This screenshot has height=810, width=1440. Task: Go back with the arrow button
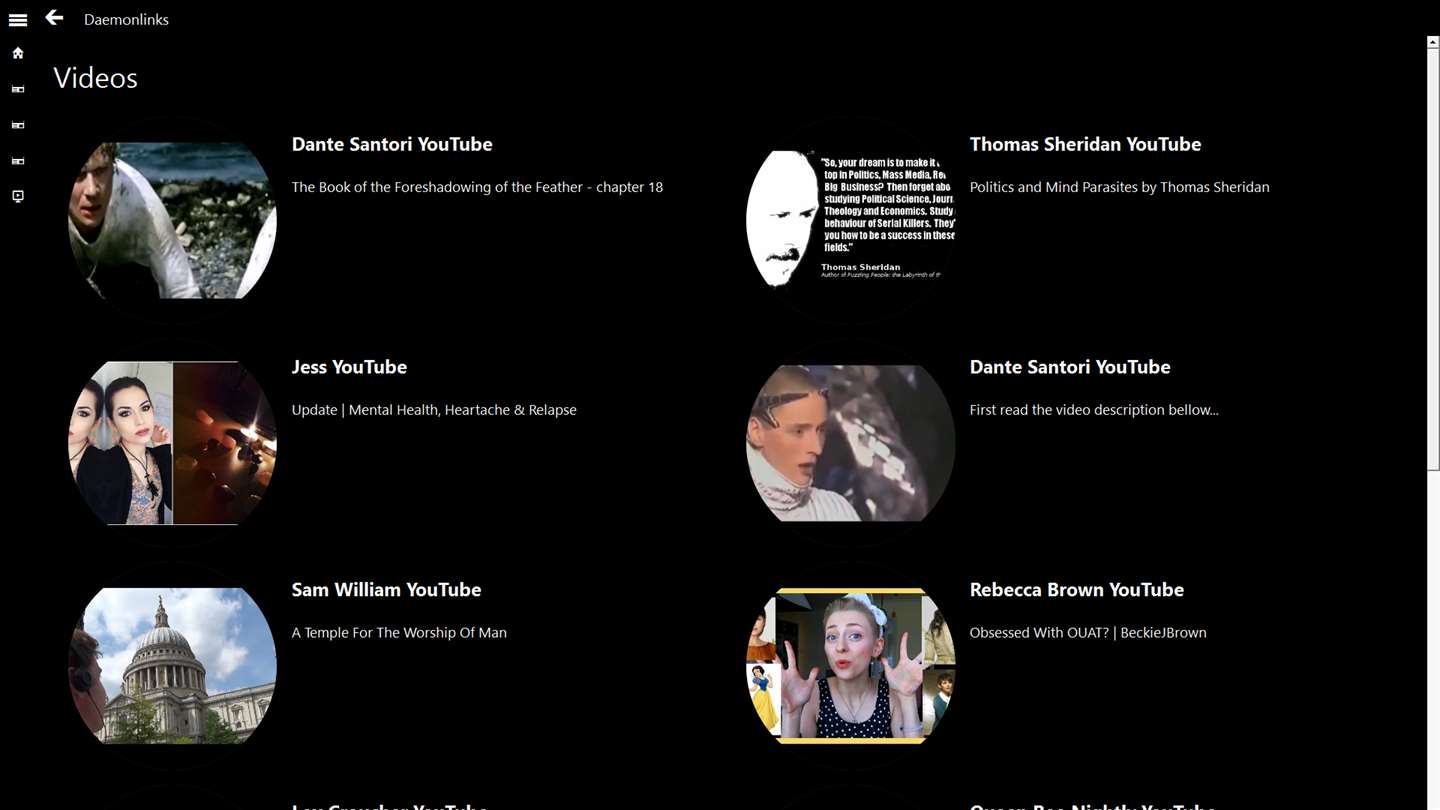point(54,18)
